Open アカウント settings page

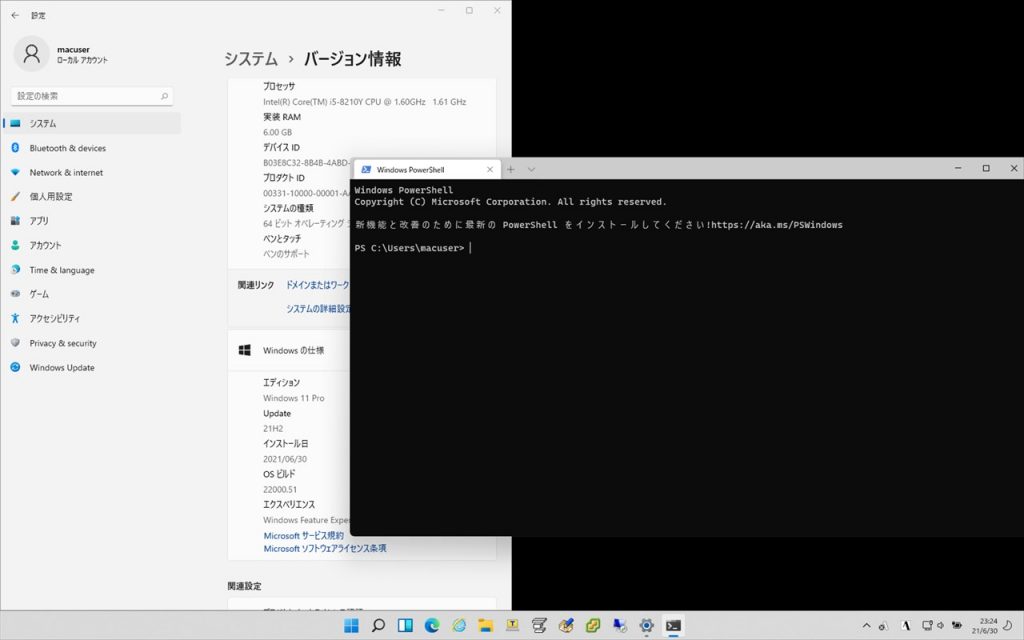[x=92, y=246]
